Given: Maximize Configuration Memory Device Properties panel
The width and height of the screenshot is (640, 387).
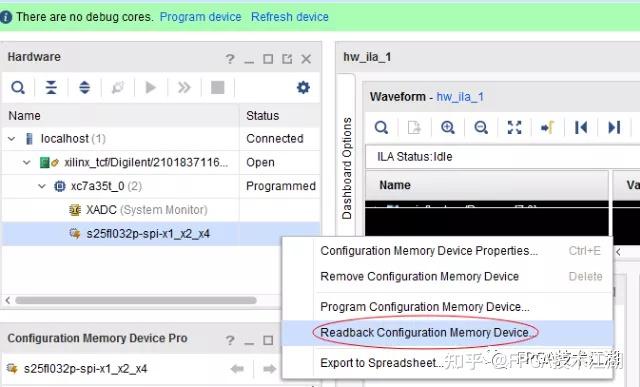Looking at the screenshot, I should click(268, 340).
